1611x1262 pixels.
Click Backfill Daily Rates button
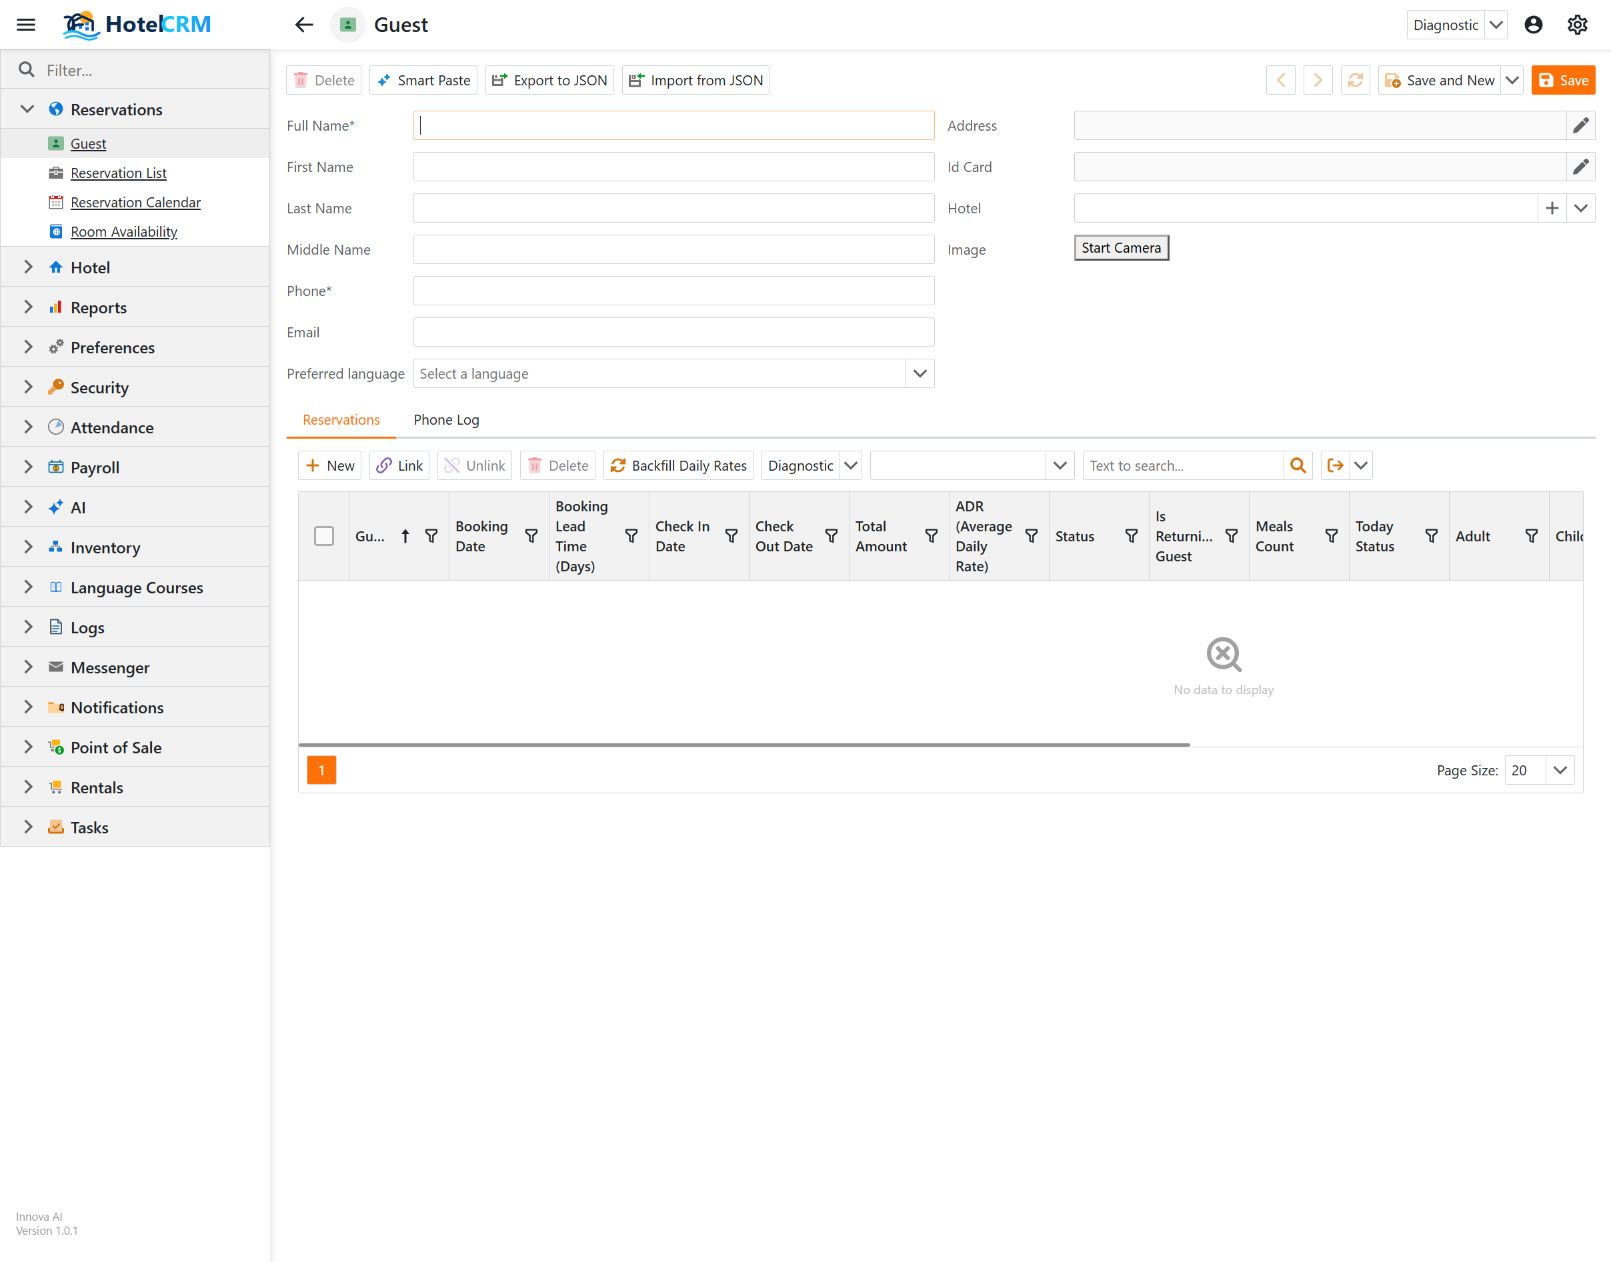(678, 465)
